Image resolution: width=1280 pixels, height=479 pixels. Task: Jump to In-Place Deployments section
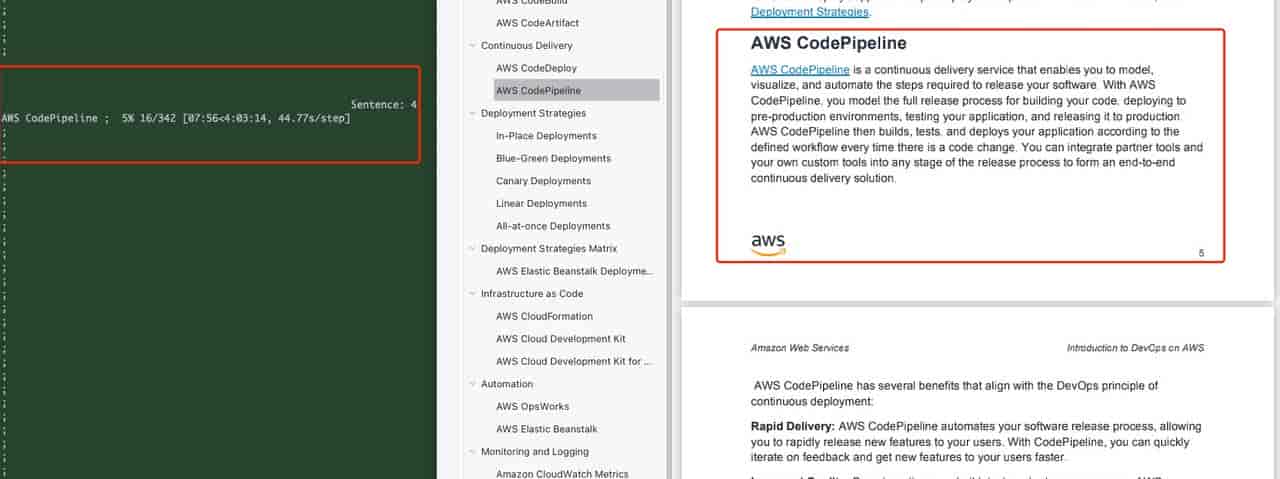(x=546, y=136)
